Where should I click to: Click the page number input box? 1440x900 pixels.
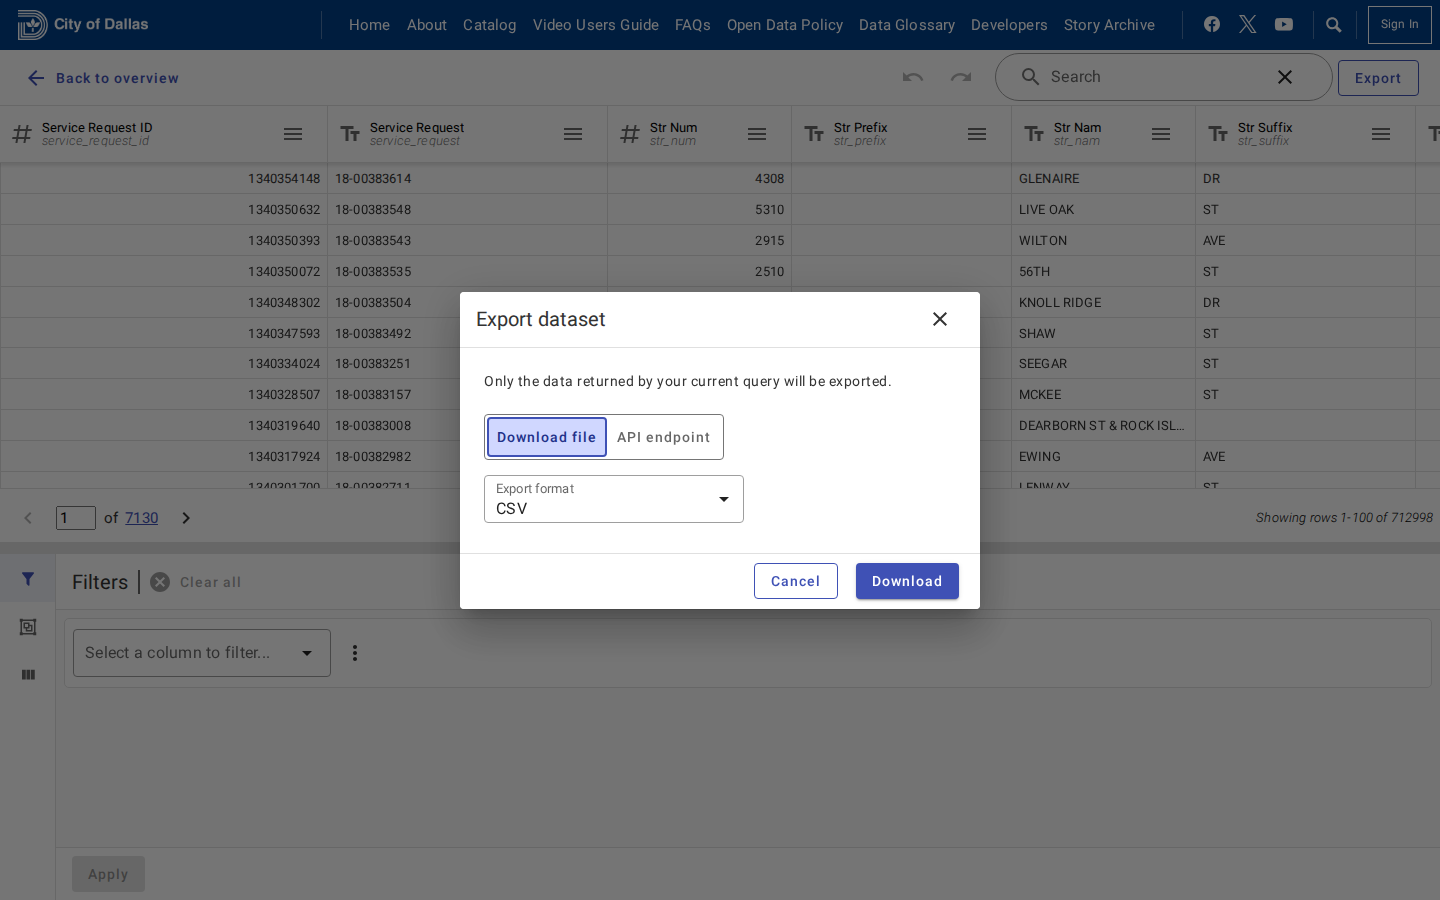coord(76,518)
